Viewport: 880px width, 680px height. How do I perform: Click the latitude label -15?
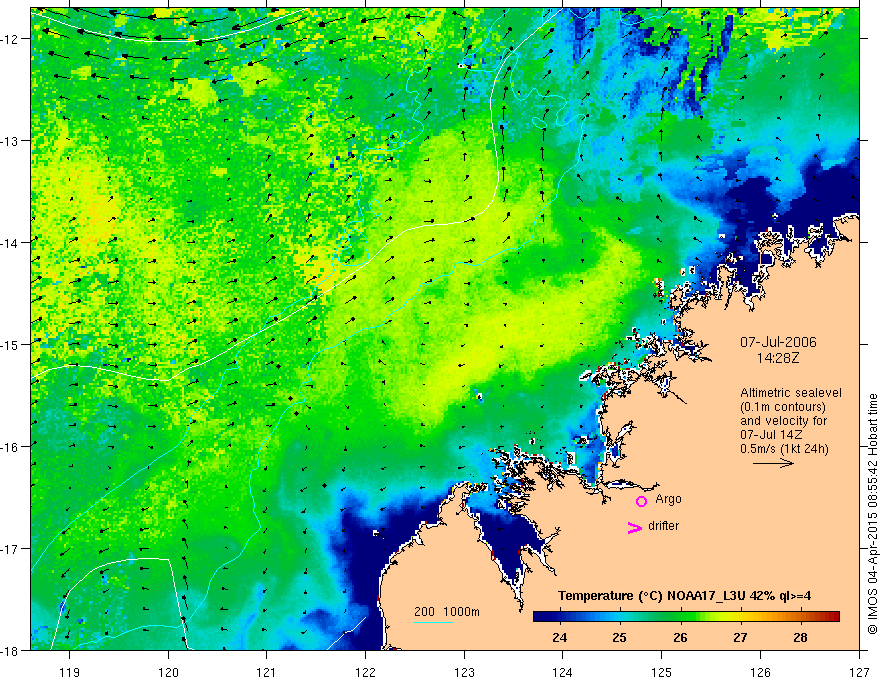tap(10, 345)
